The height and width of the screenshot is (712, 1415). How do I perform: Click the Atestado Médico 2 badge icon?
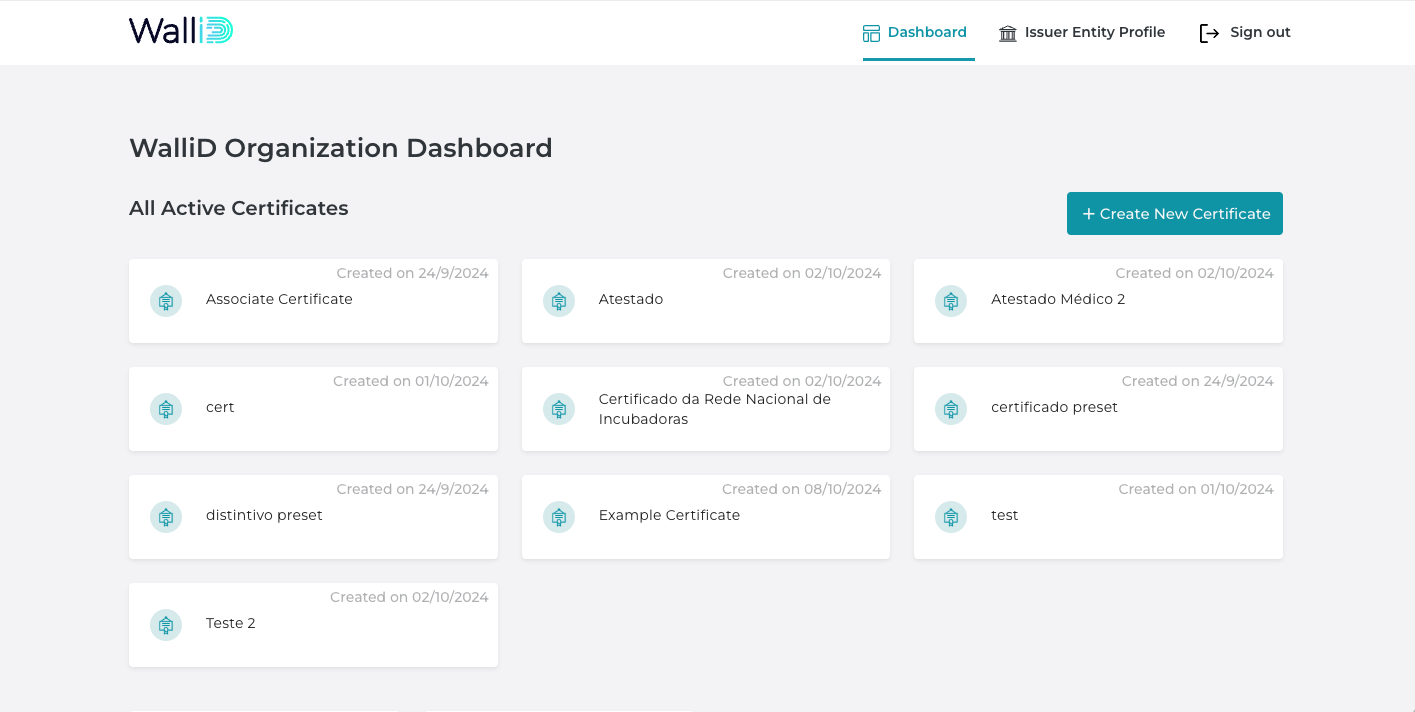coord(951,301)
